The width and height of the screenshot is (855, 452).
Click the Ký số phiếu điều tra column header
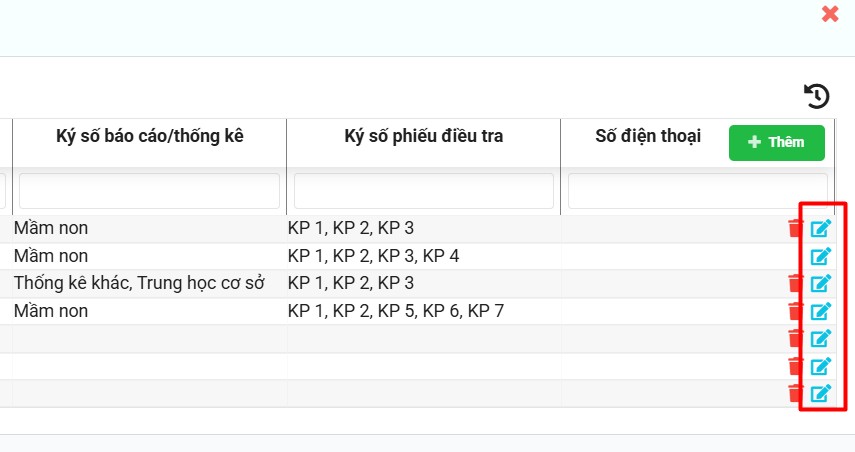coord(423,136)
